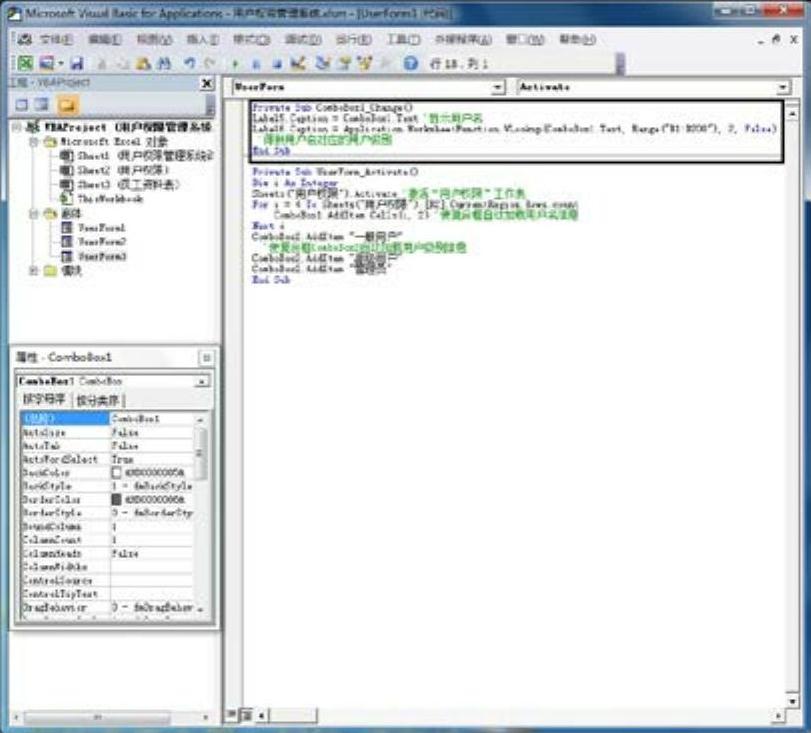Open Properties Window toolbar icon

tap(344, 64)
